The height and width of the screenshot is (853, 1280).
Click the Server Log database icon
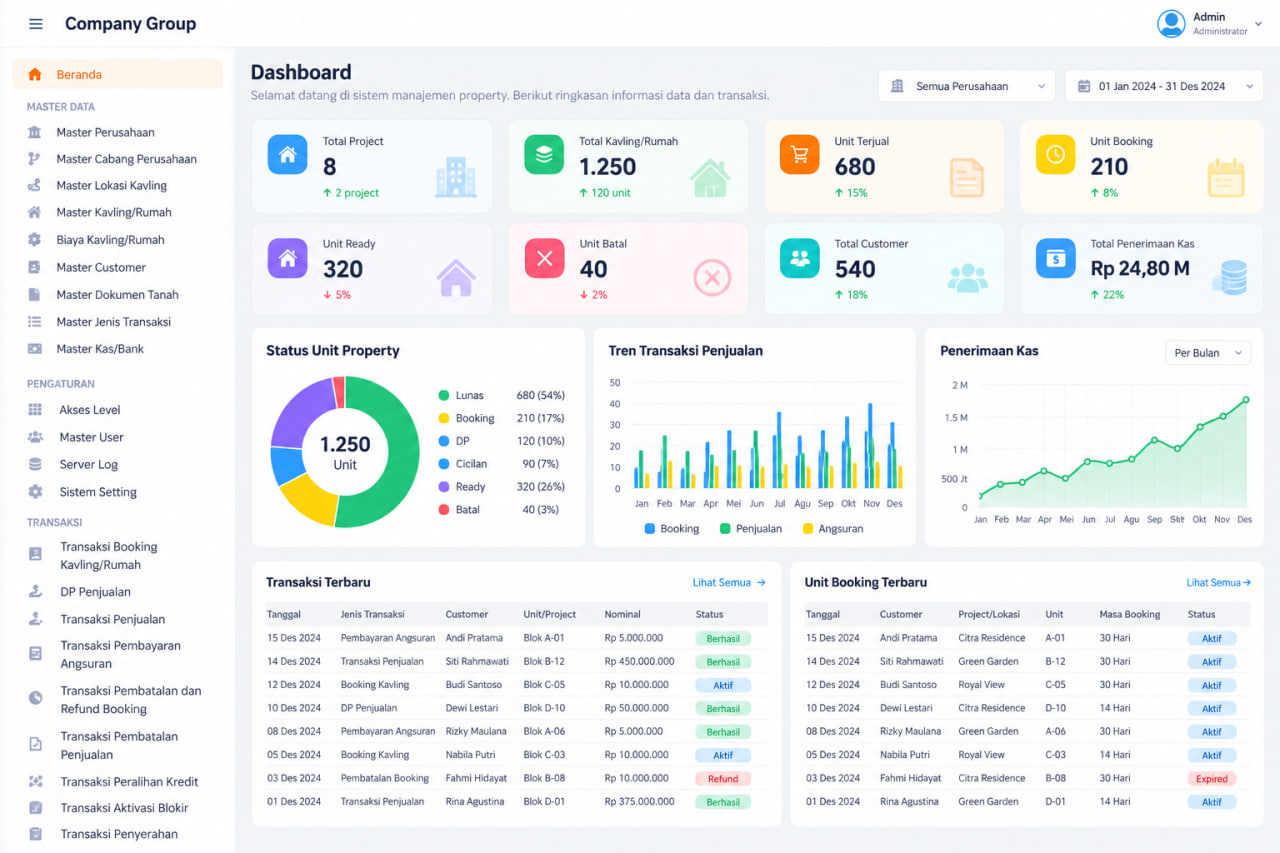[x=35, y=464]
